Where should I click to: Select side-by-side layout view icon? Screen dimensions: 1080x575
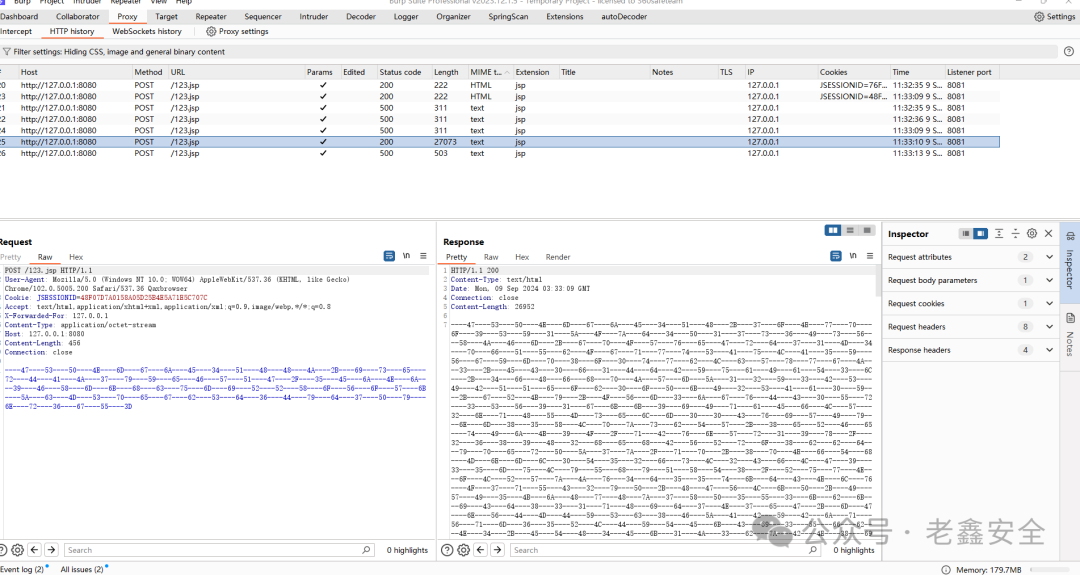coord(833,230)
